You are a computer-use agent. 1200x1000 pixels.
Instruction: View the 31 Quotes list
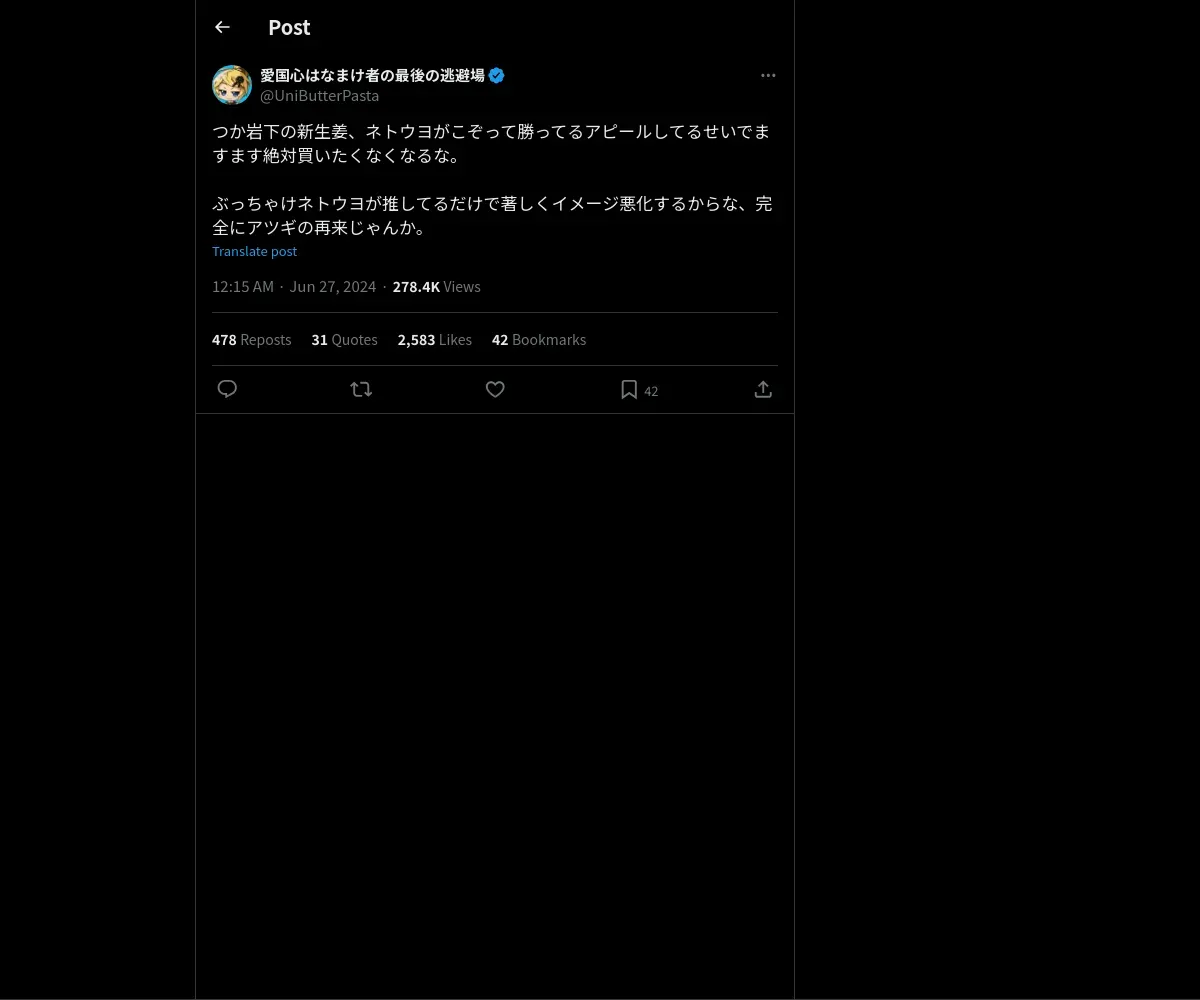[x=345, y=339]
